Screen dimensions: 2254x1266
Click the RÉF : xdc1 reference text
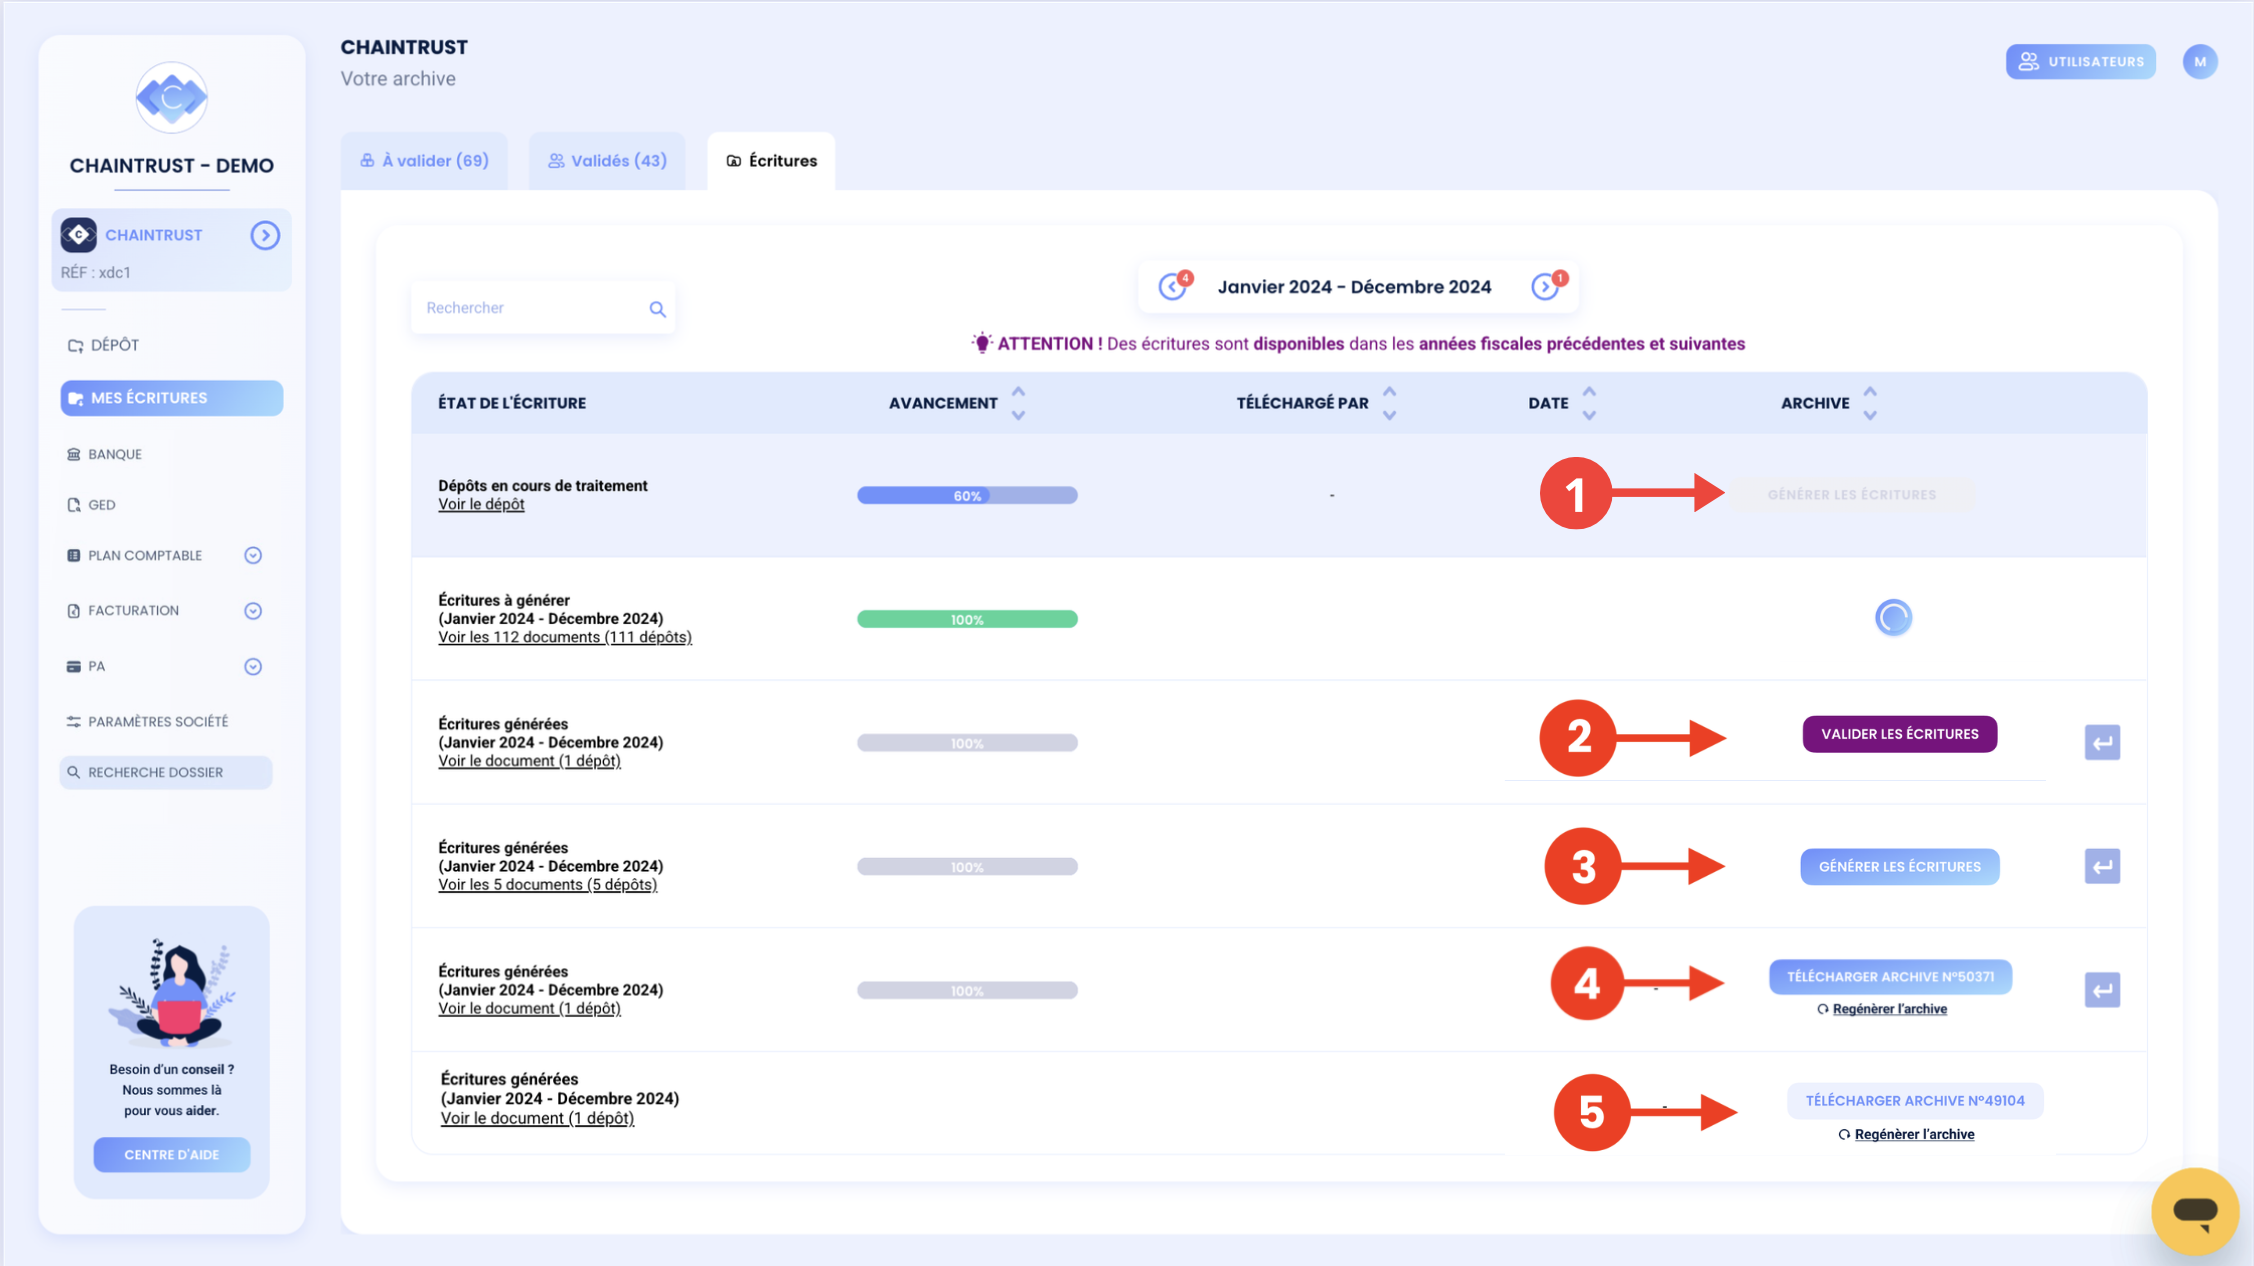tap(96, 272)
